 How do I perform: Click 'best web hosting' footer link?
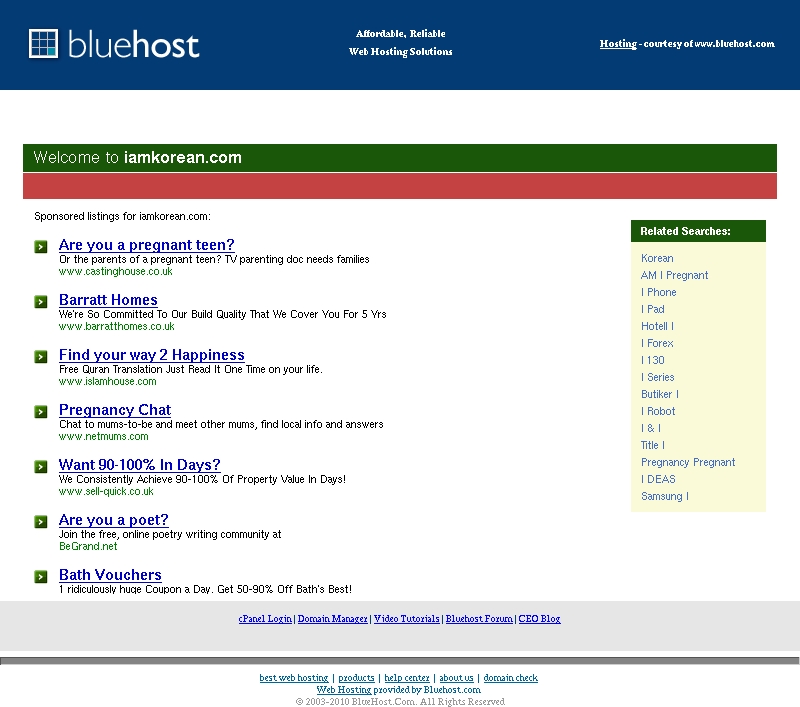[294, 678]
